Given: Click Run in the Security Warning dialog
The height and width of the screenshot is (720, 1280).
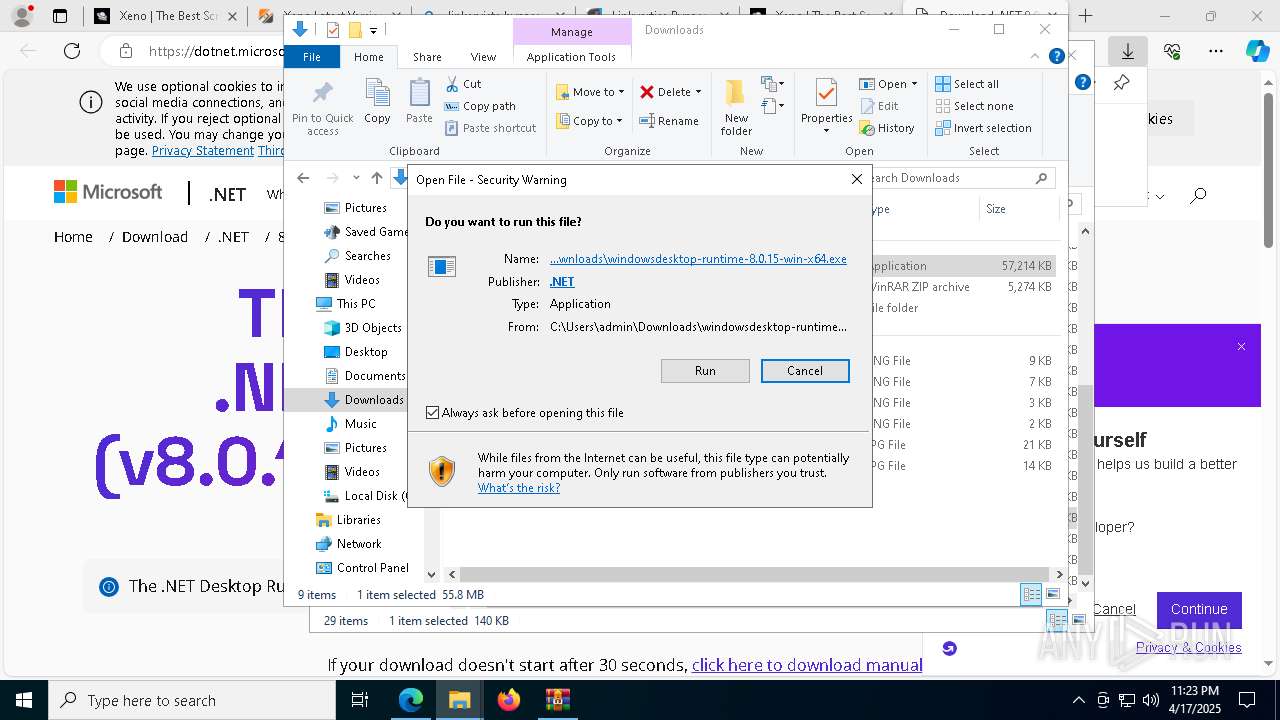Looking at the screenshot, I should pos(705,371).
